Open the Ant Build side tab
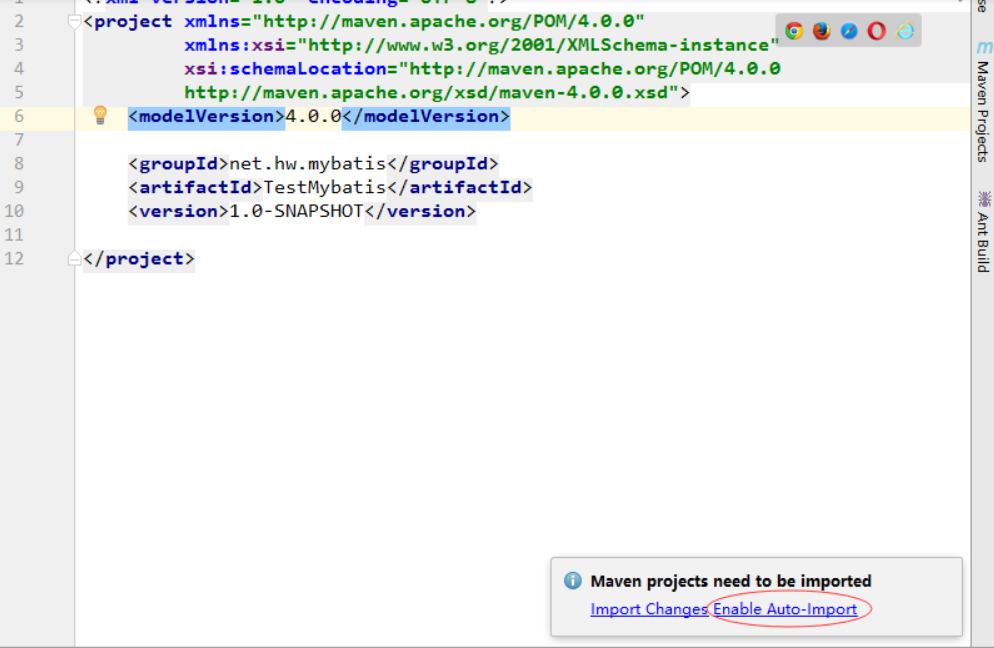Screen dimensions: 994x648 983,232
